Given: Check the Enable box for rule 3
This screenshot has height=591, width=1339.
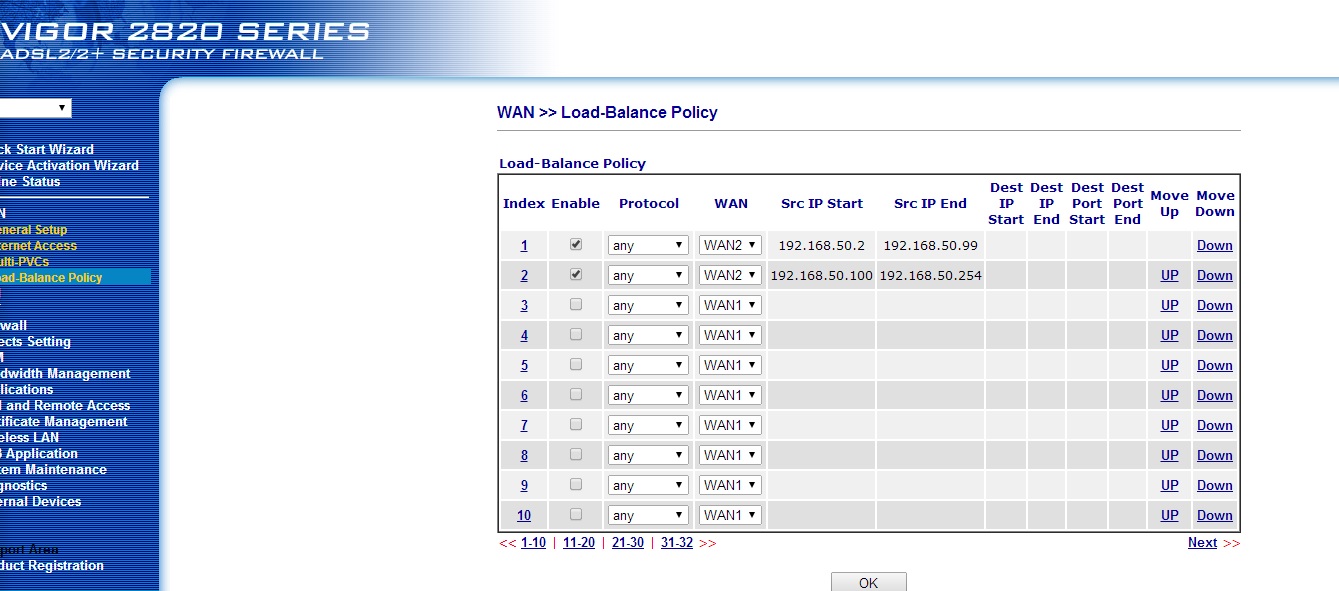Looking at the screenshot, I should [576, 304].
